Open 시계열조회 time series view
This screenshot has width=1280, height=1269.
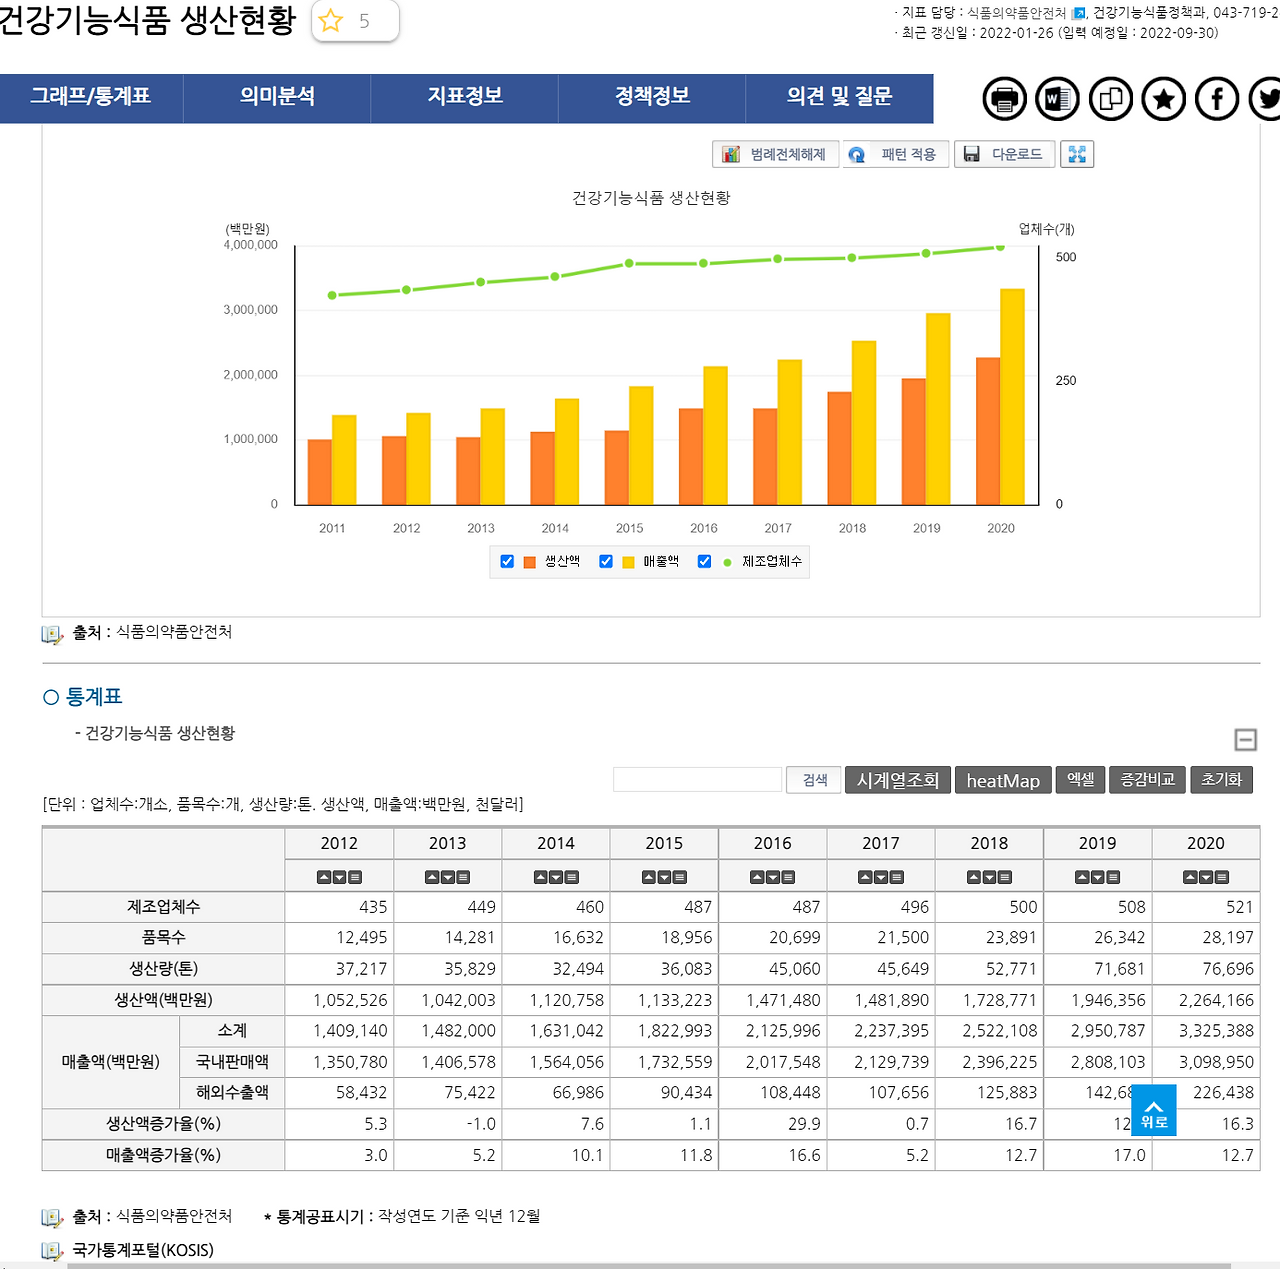tap(898, 780)
